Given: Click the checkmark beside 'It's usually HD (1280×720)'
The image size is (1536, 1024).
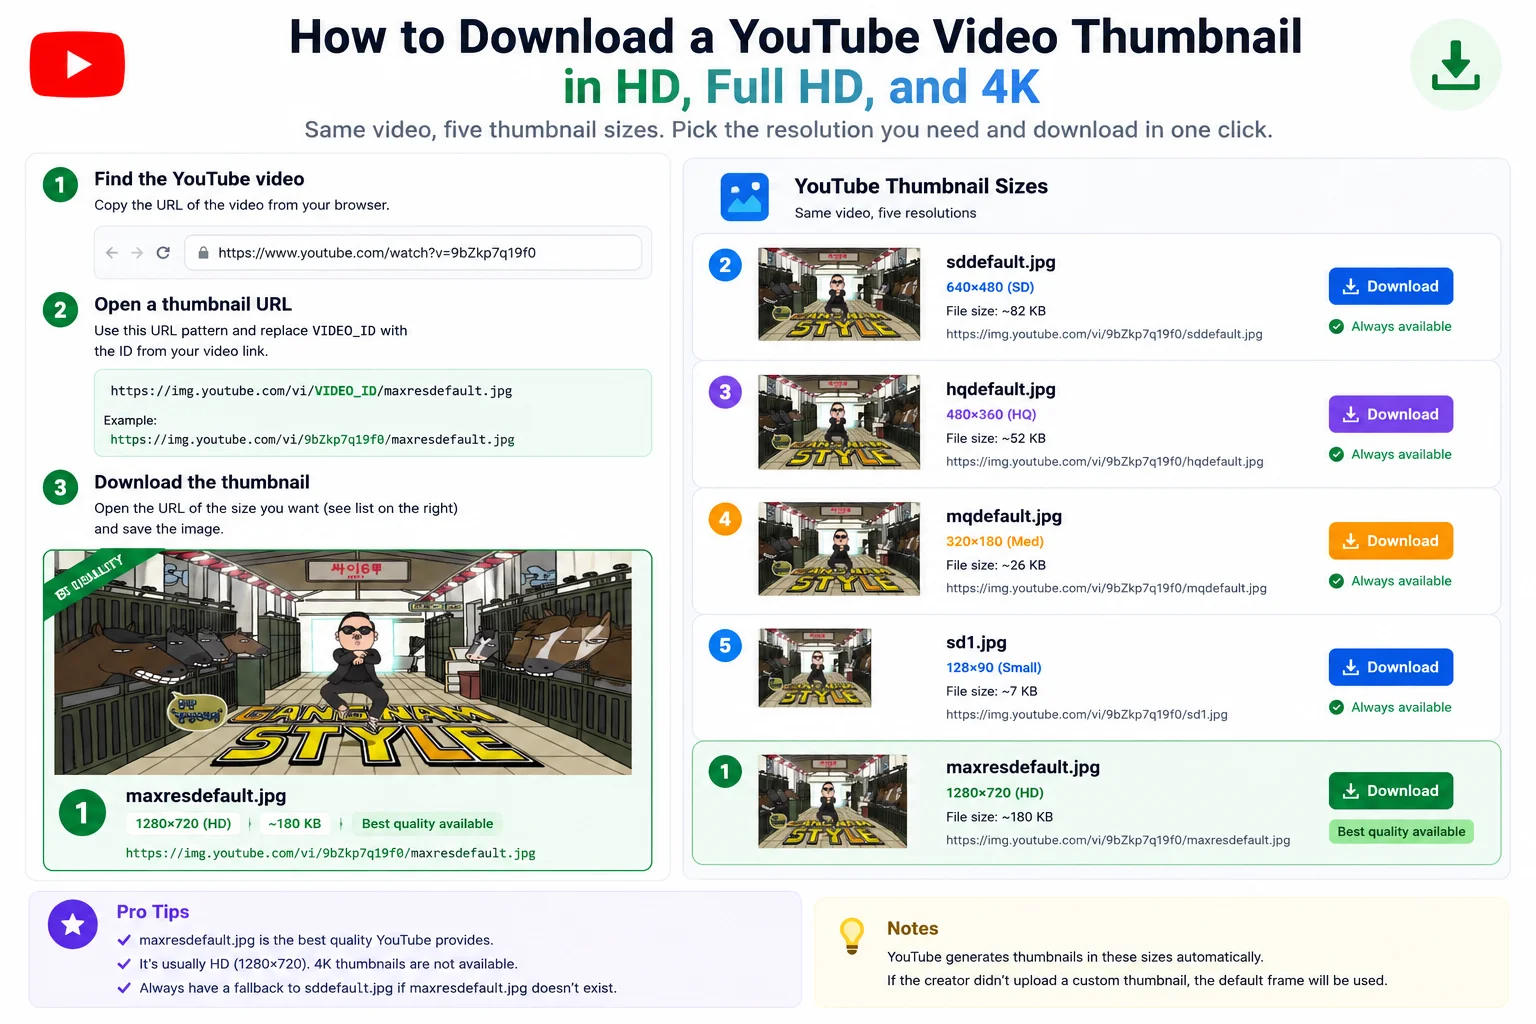Looking at the screenshot, I should pos(124,964).
